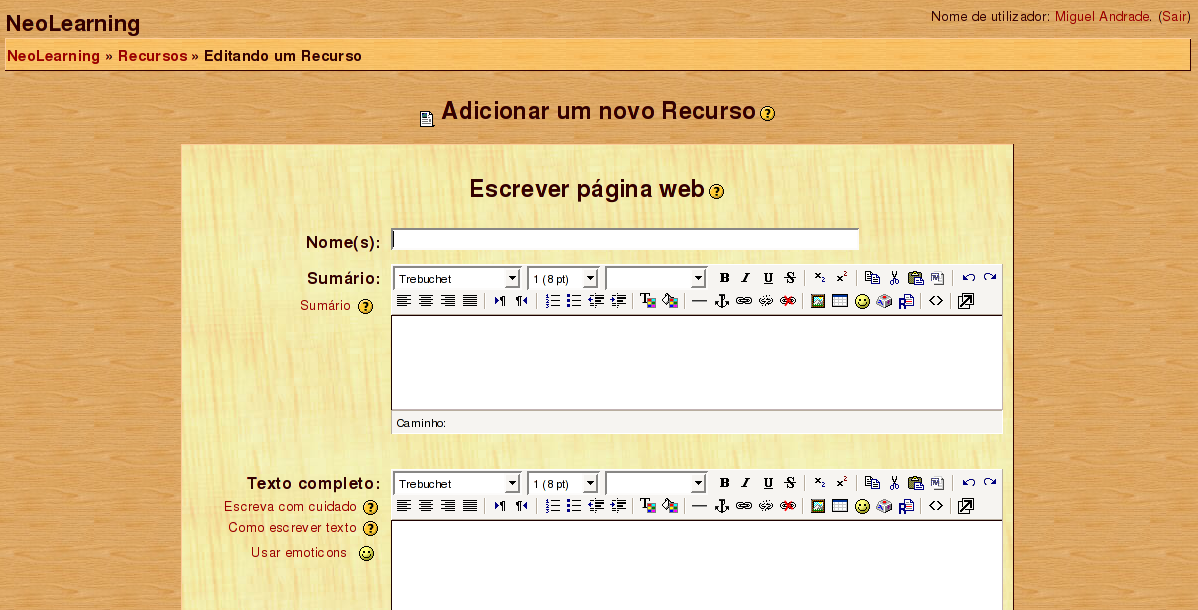1198x610 pixels.
Task: Open NeoLearning breadcrumb link
Action: (x=53, y=56)
